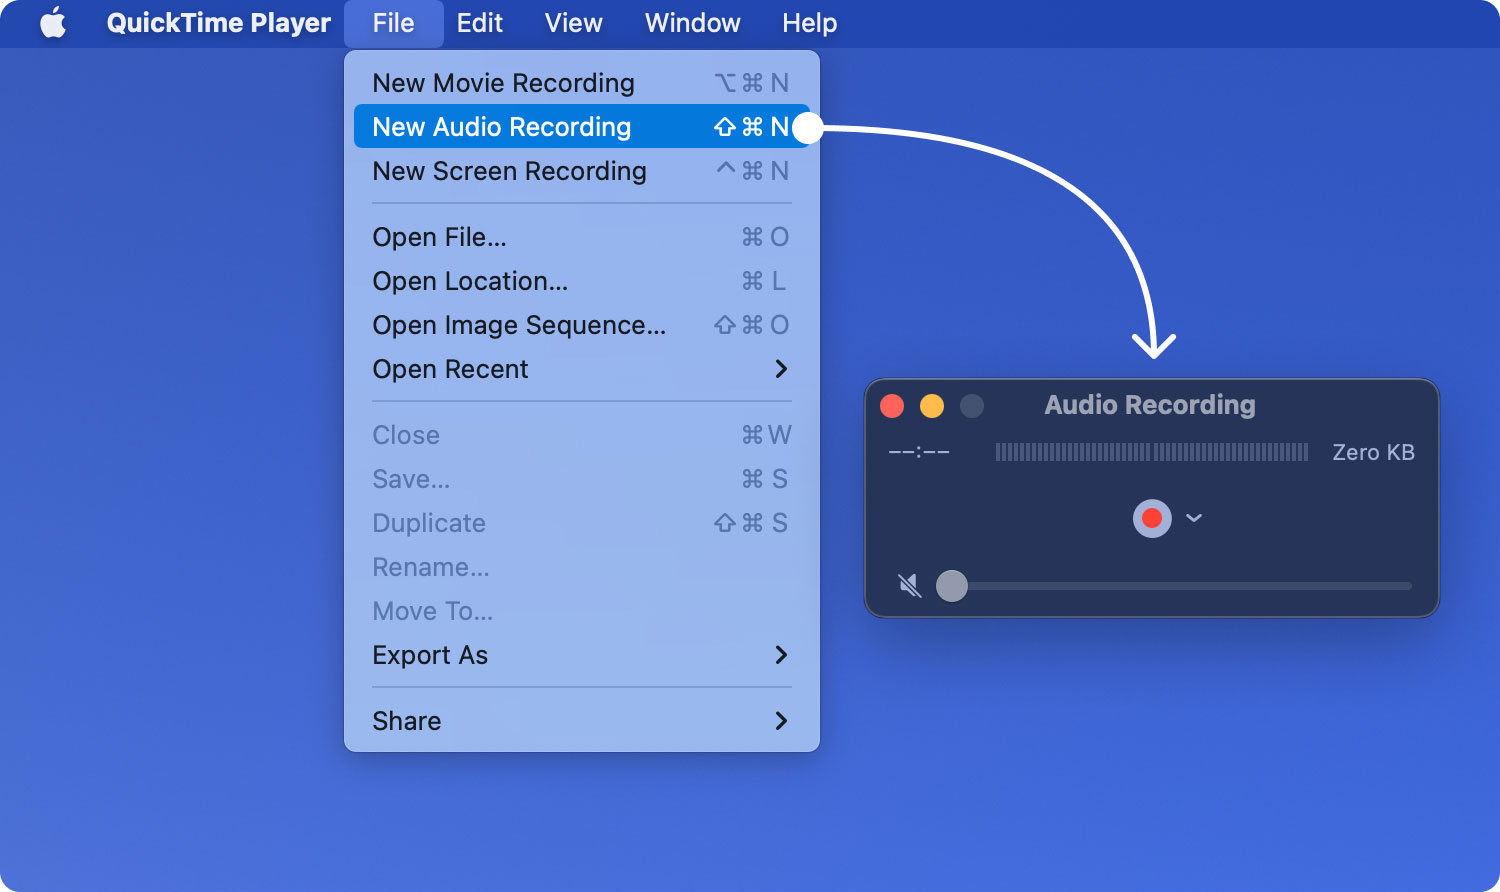Select New Audio Recording
Viewport: 1500px width, 892px height.
point(581,127)
